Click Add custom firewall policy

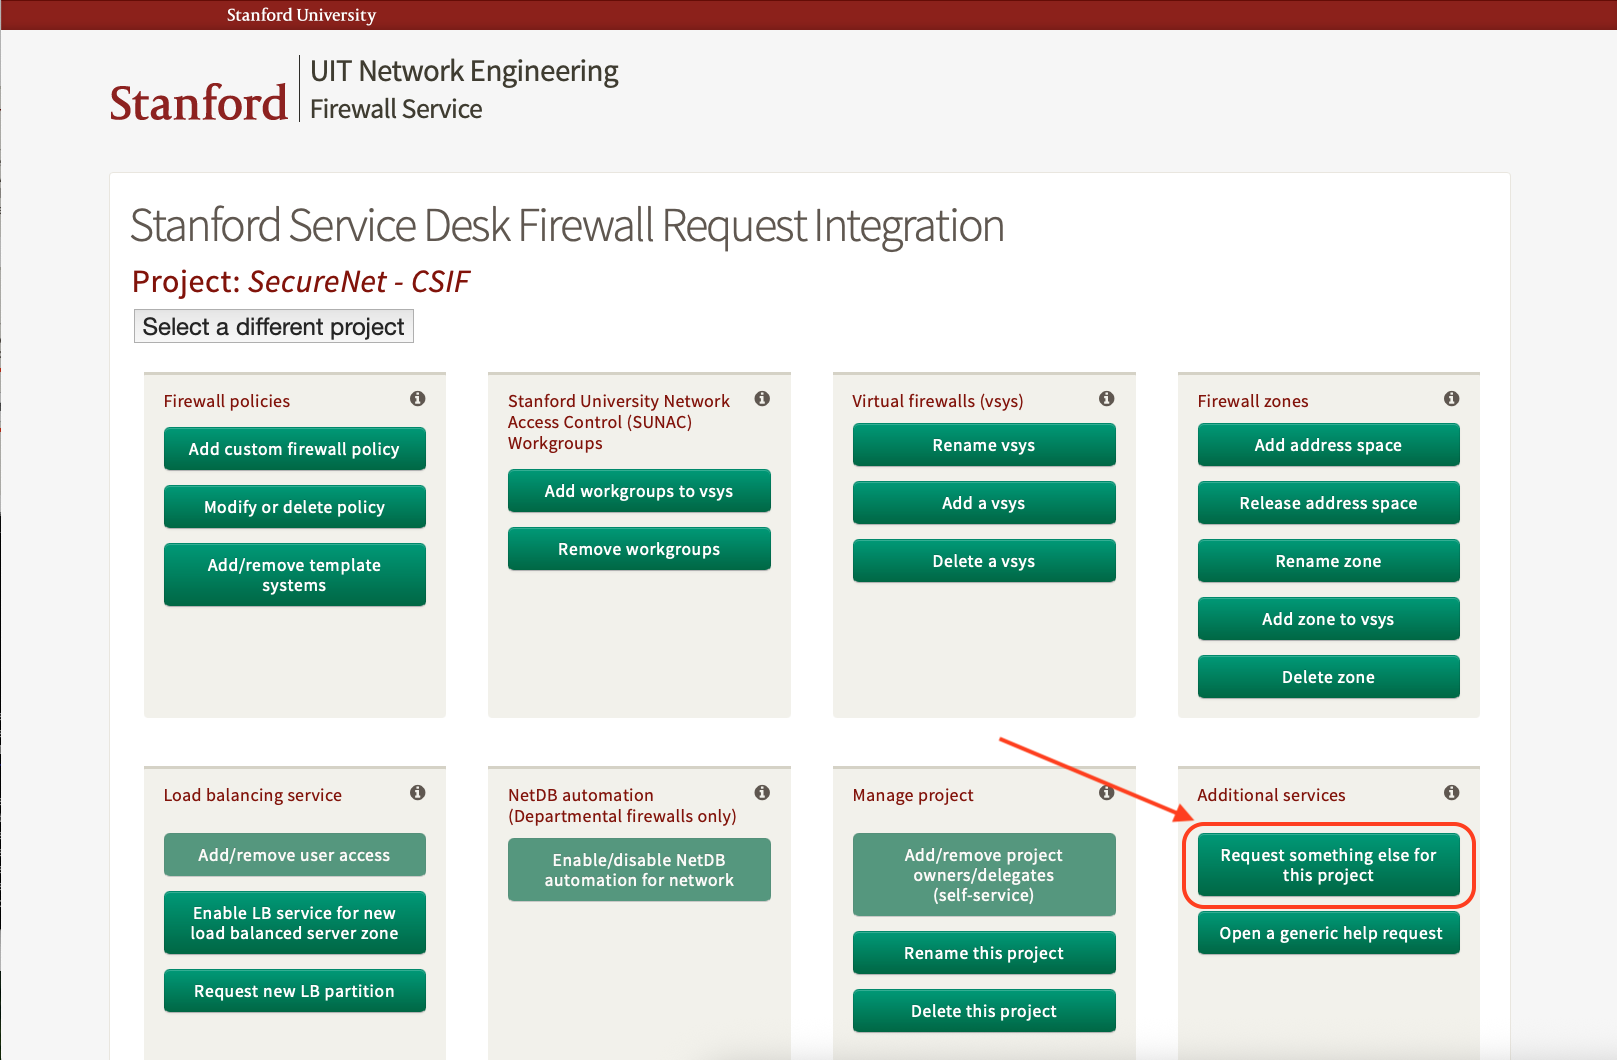point(294,449)
